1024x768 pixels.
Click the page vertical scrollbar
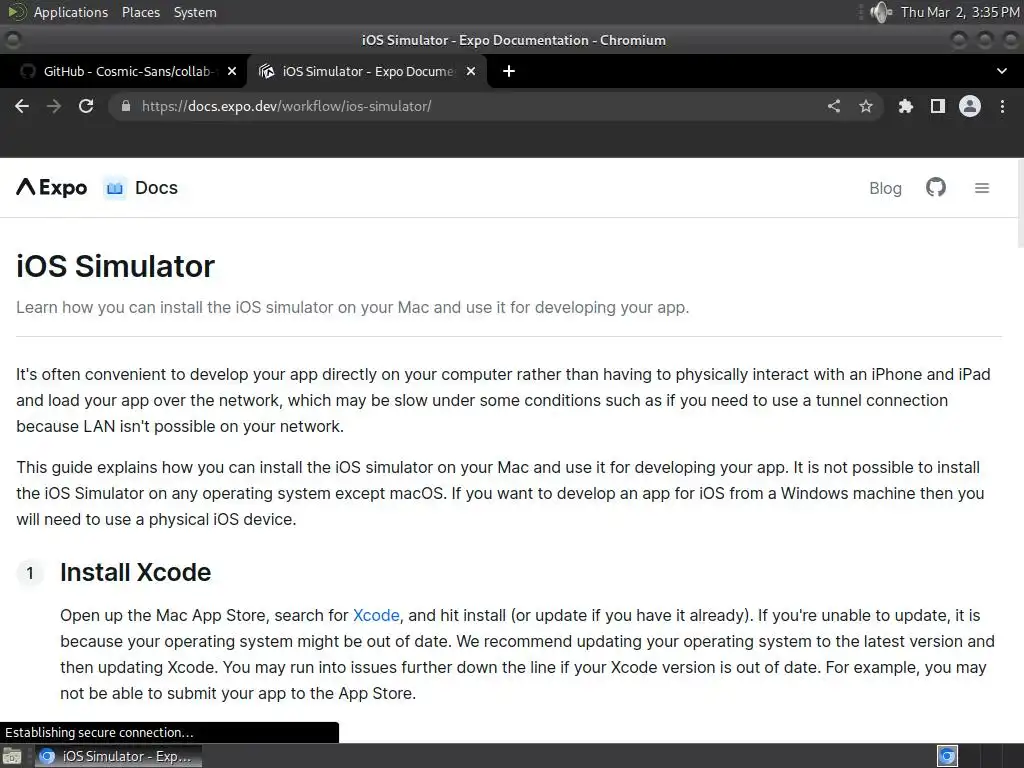(1020, 204)
